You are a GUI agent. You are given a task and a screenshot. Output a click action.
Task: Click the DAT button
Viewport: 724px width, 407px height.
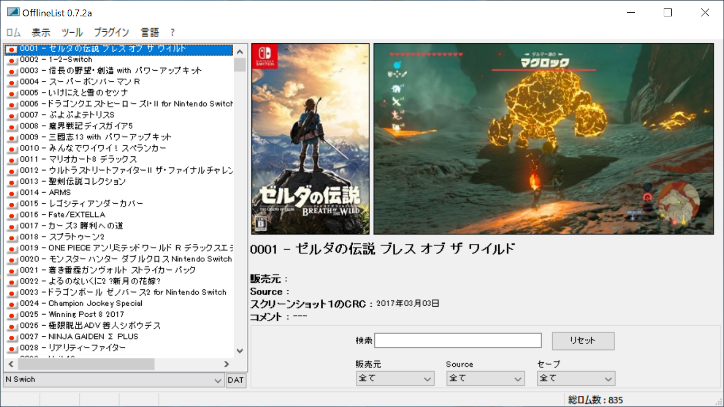pos(236,380)
